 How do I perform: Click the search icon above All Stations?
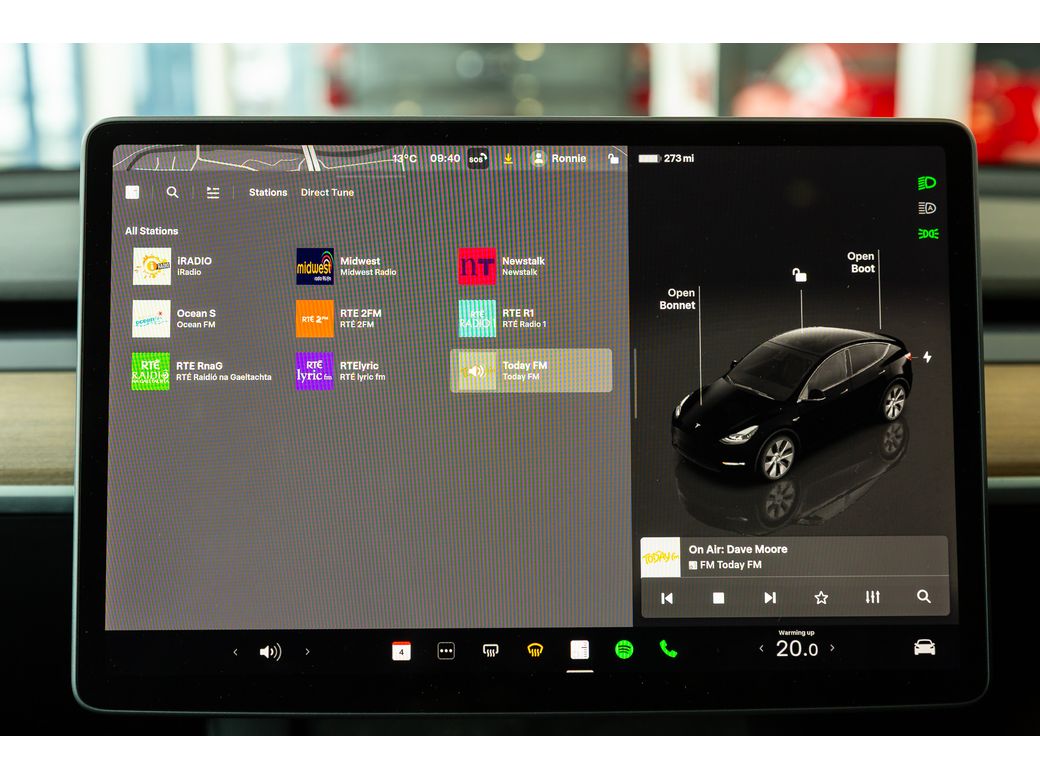coord(173,192)
